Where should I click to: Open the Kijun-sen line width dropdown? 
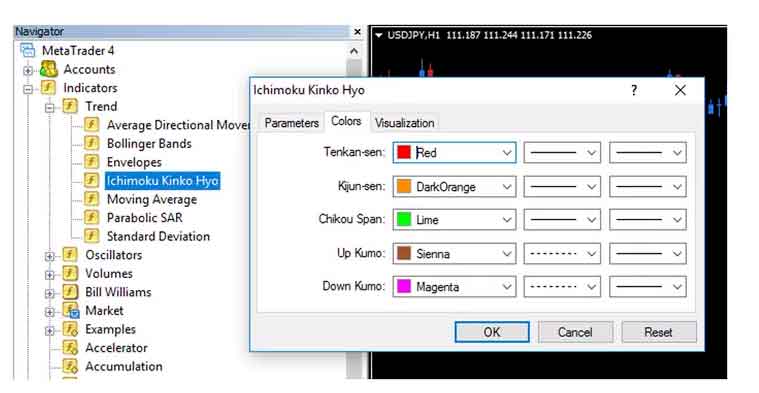[648, 186]
